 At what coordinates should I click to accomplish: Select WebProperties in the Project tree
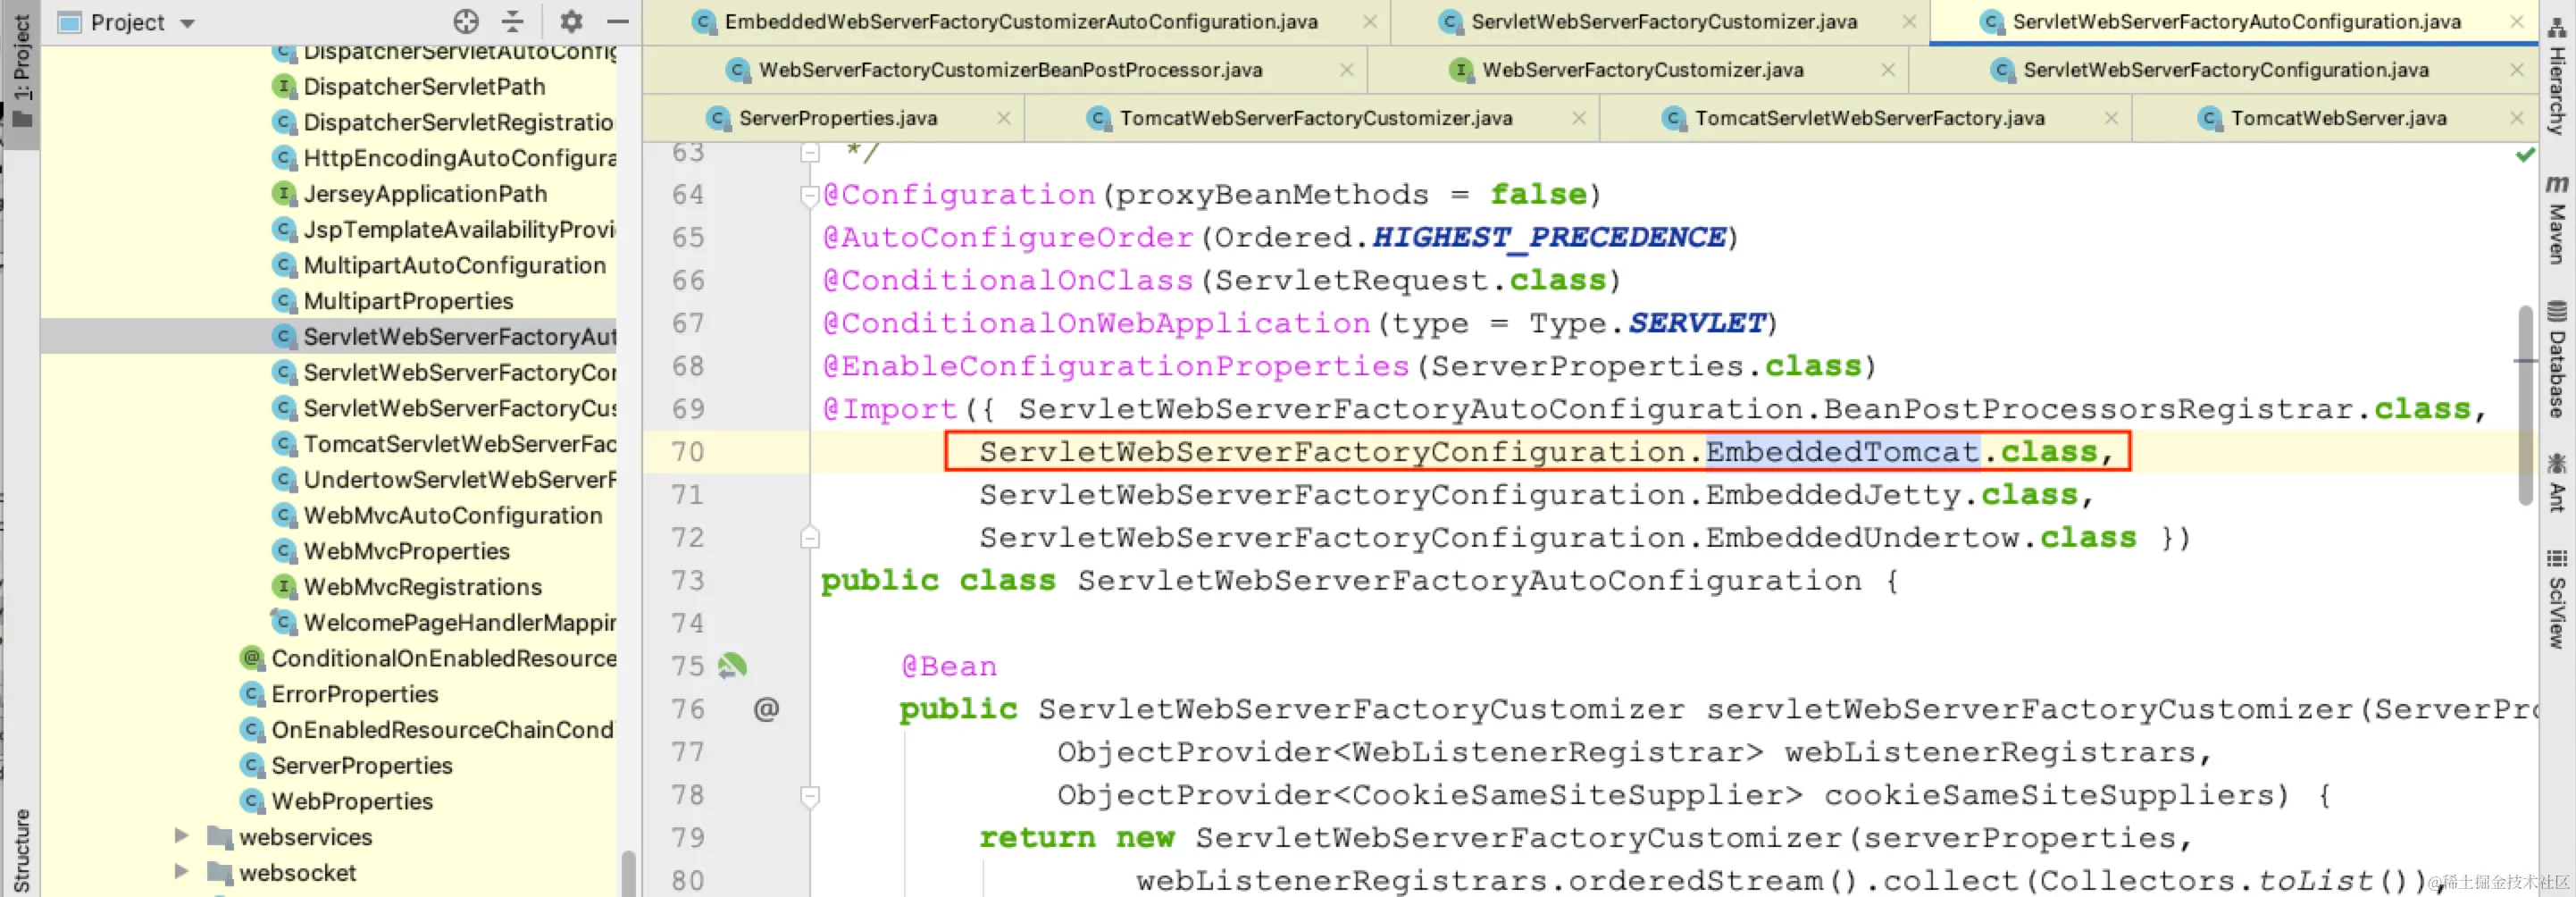coord(352,801)
